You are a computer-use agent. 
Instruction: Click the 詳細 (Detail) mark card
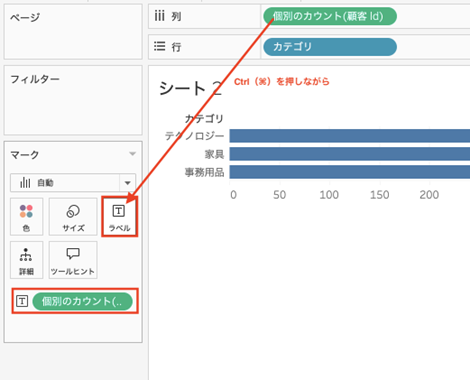(26, 260)
